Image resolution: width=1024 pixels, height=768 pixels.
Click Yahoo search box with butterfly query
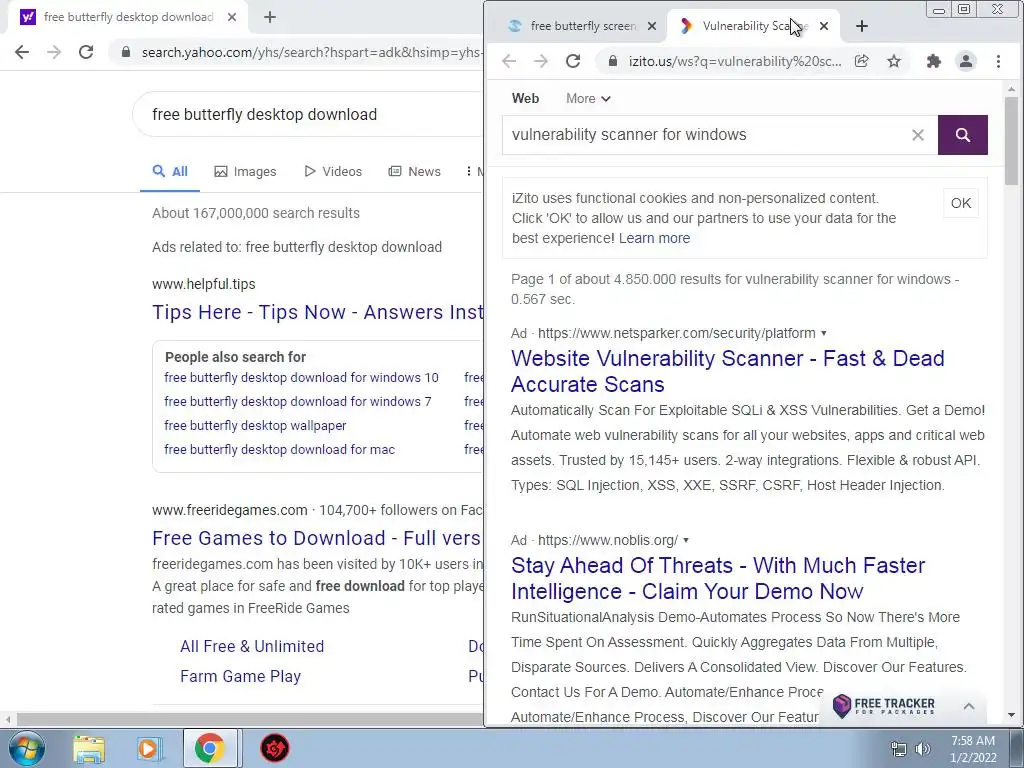308,115
